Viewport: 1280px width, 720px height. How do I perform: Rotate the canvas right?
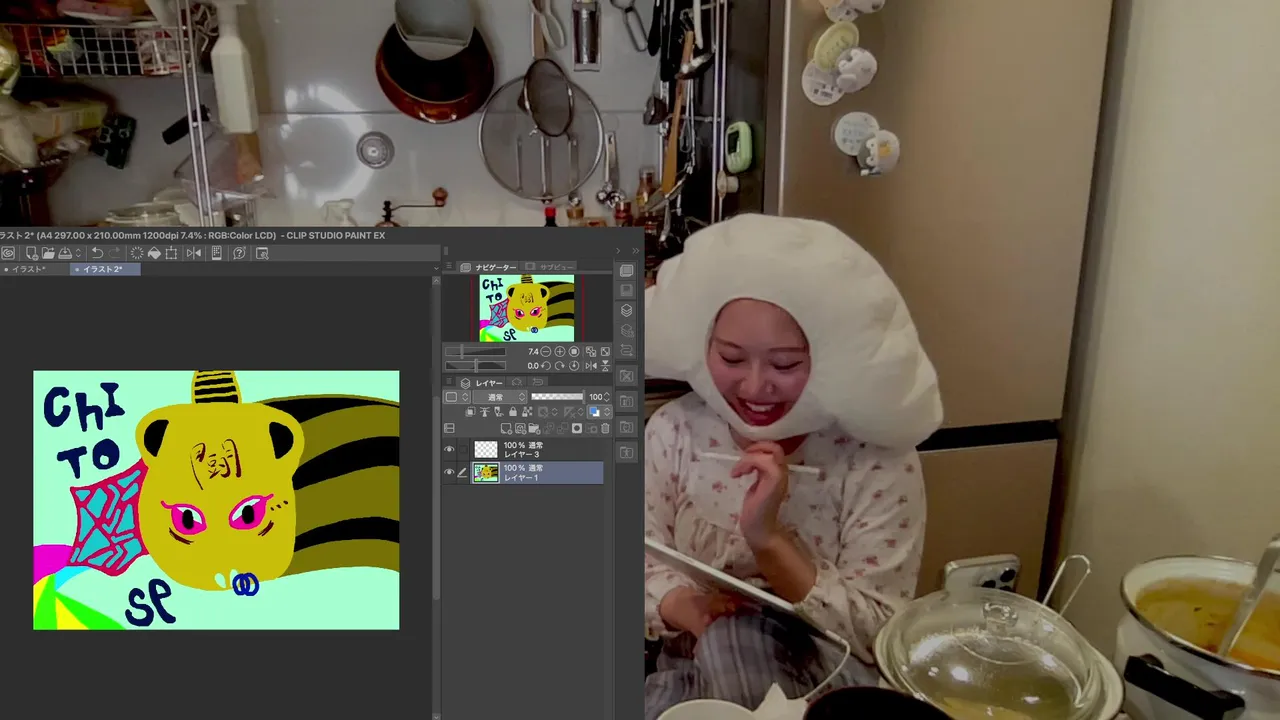pos(560,366)
